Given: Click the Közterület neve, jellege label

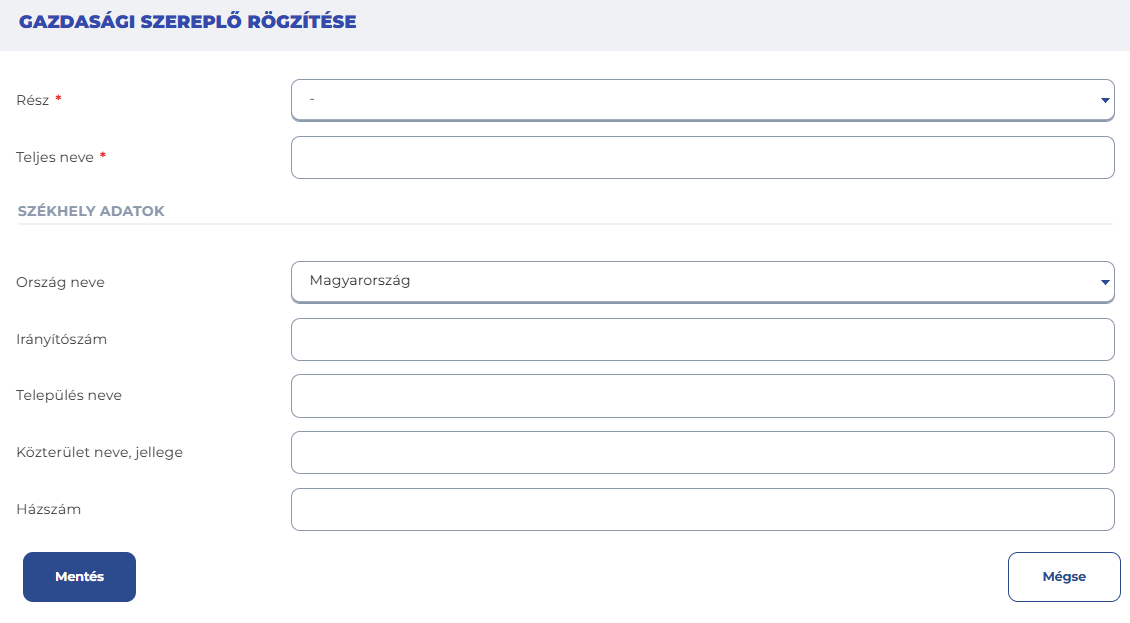Looking at the screenshot, I should pyautogui.click(x=99, y=453).
